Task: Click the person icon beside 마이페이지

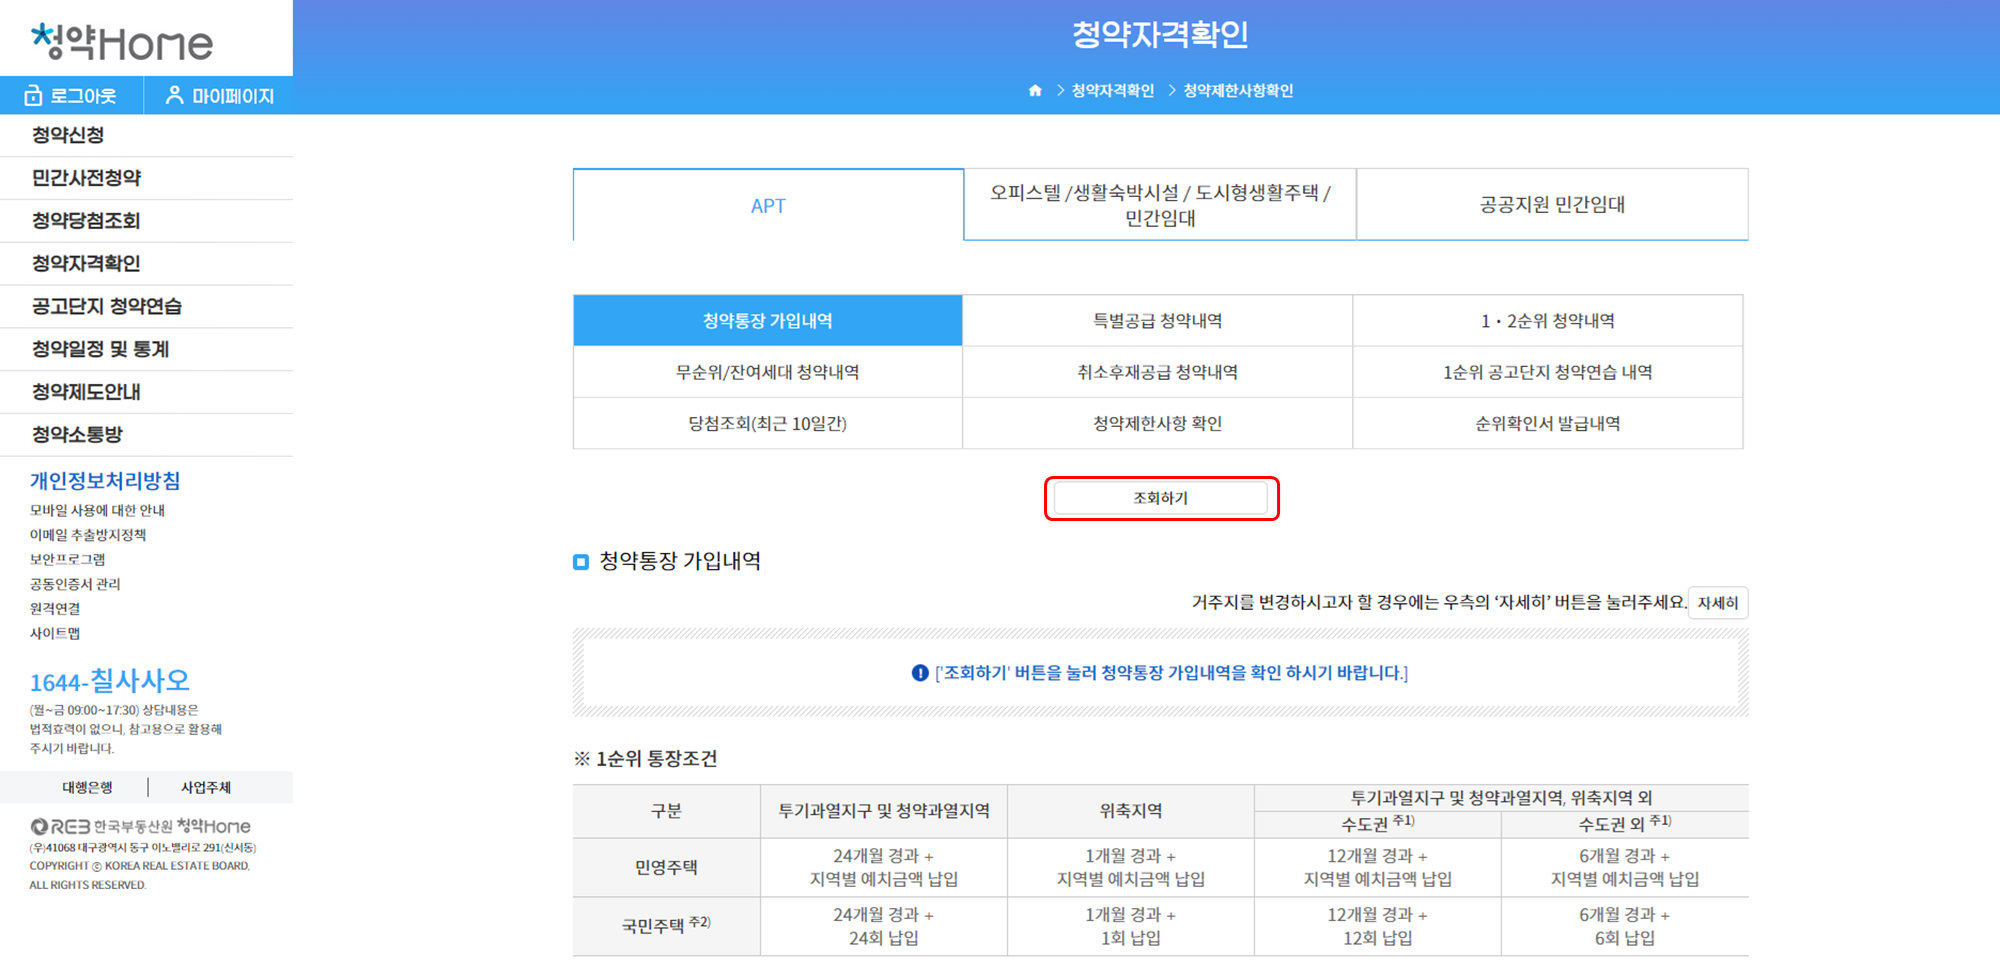Action: tap(175, 95)
